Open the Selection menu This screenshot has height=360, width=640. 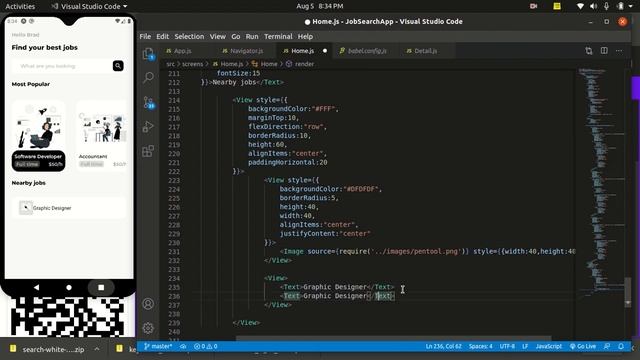click(189, 36)
